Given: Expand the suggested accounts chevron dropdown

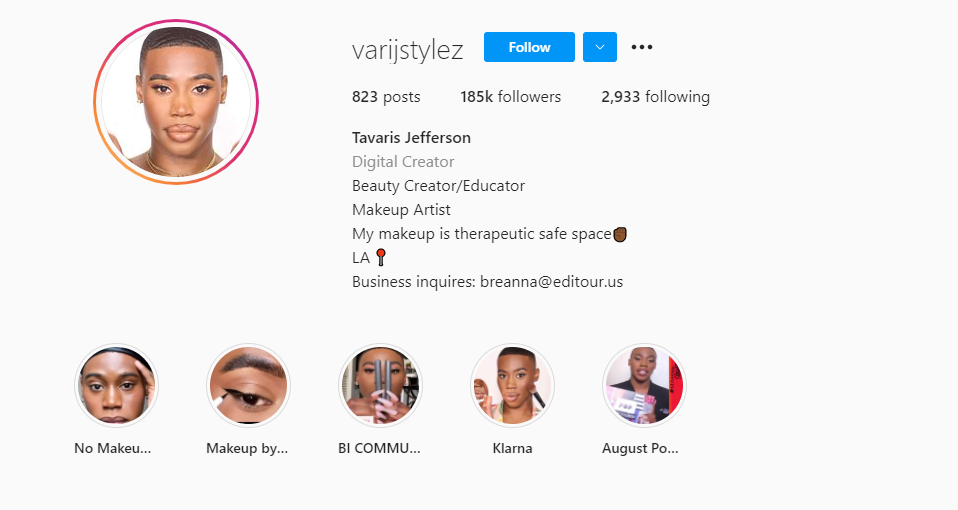Looking at the screenshot, I should click(x=599, y=47).
